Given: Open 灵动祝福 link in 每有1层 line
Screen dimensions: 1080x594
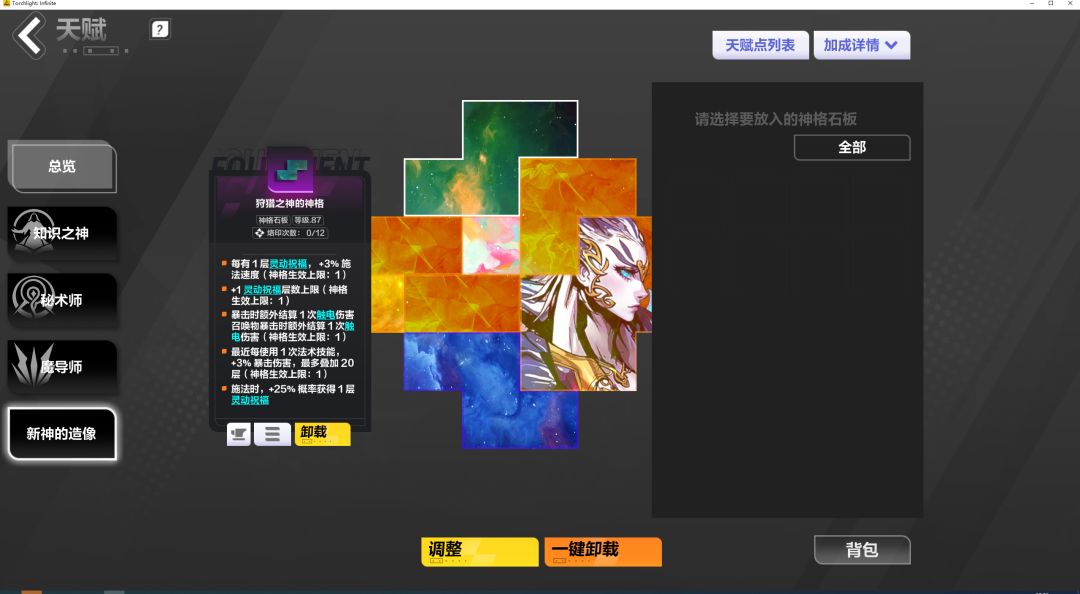Looking at the screenshot, I should point(288,263).
